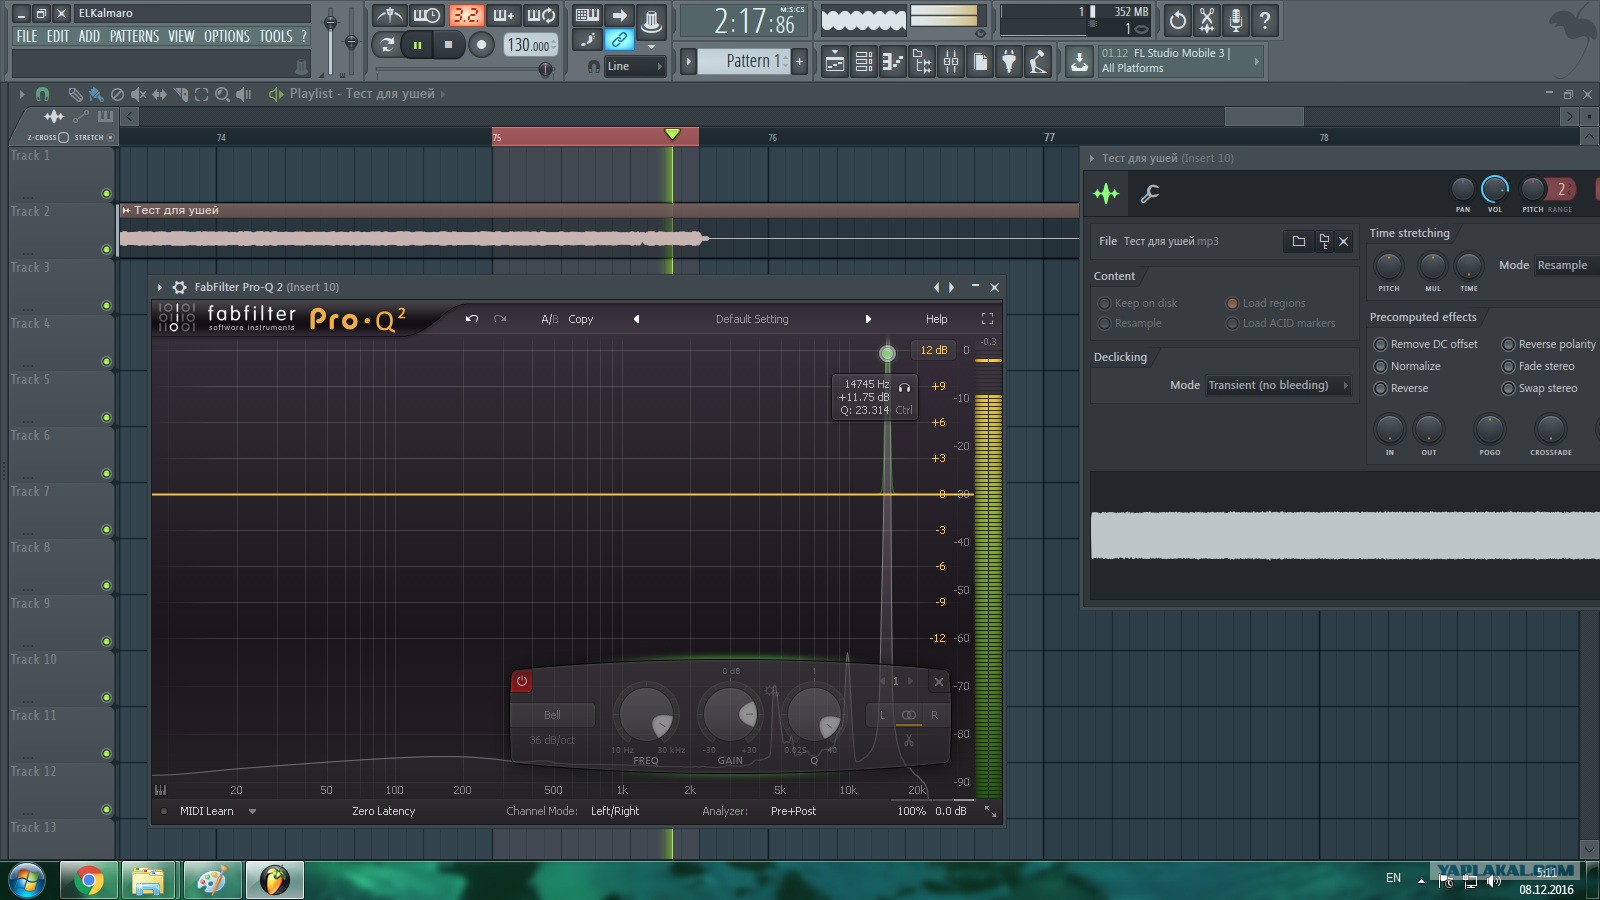Select the Playlist slip tool

tap(159, 94)
